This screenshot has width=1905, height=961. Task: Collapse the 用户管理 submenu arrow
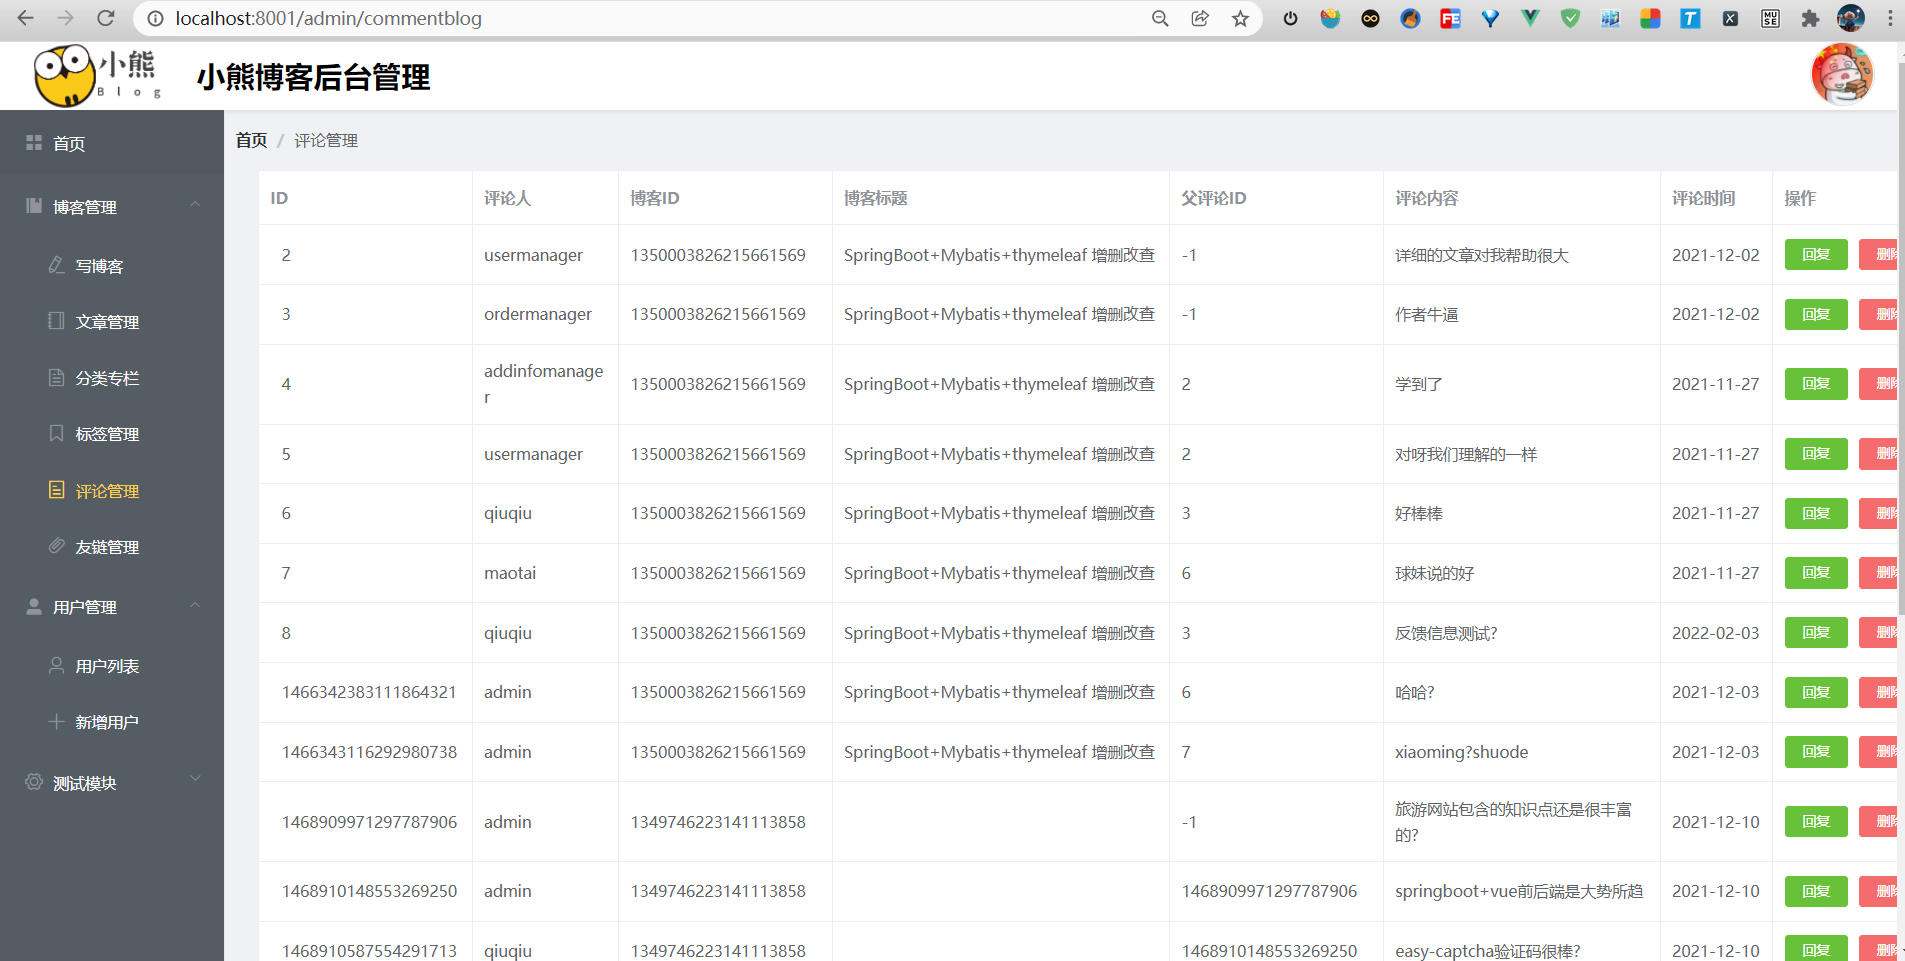[x=195, y=605]
